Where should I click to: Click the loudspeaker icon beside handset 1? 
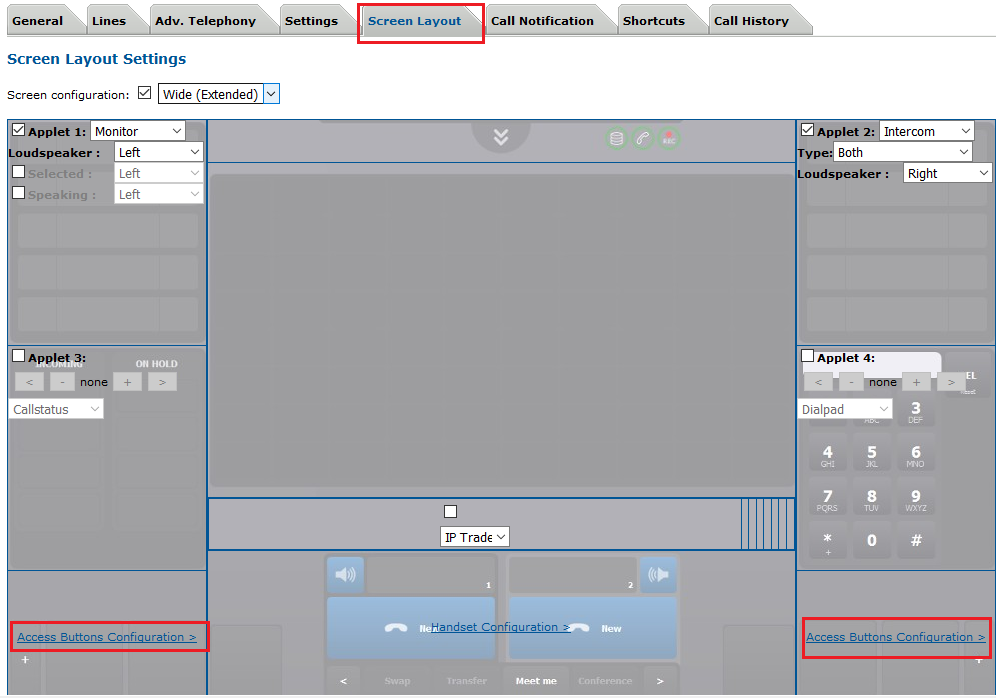346,575
